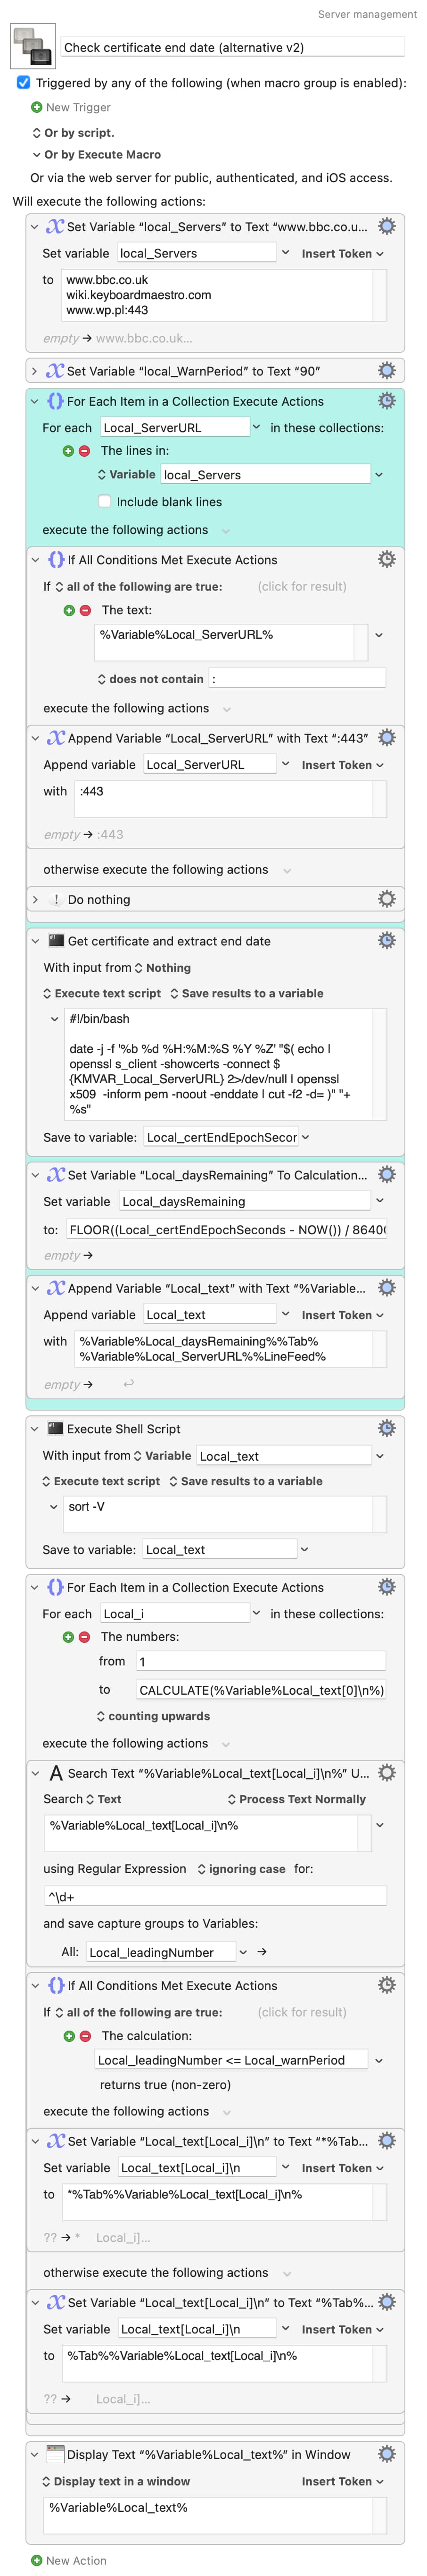Click the New Trigger button
This screenshot has height=2576, width=427.
click(71, 107)
